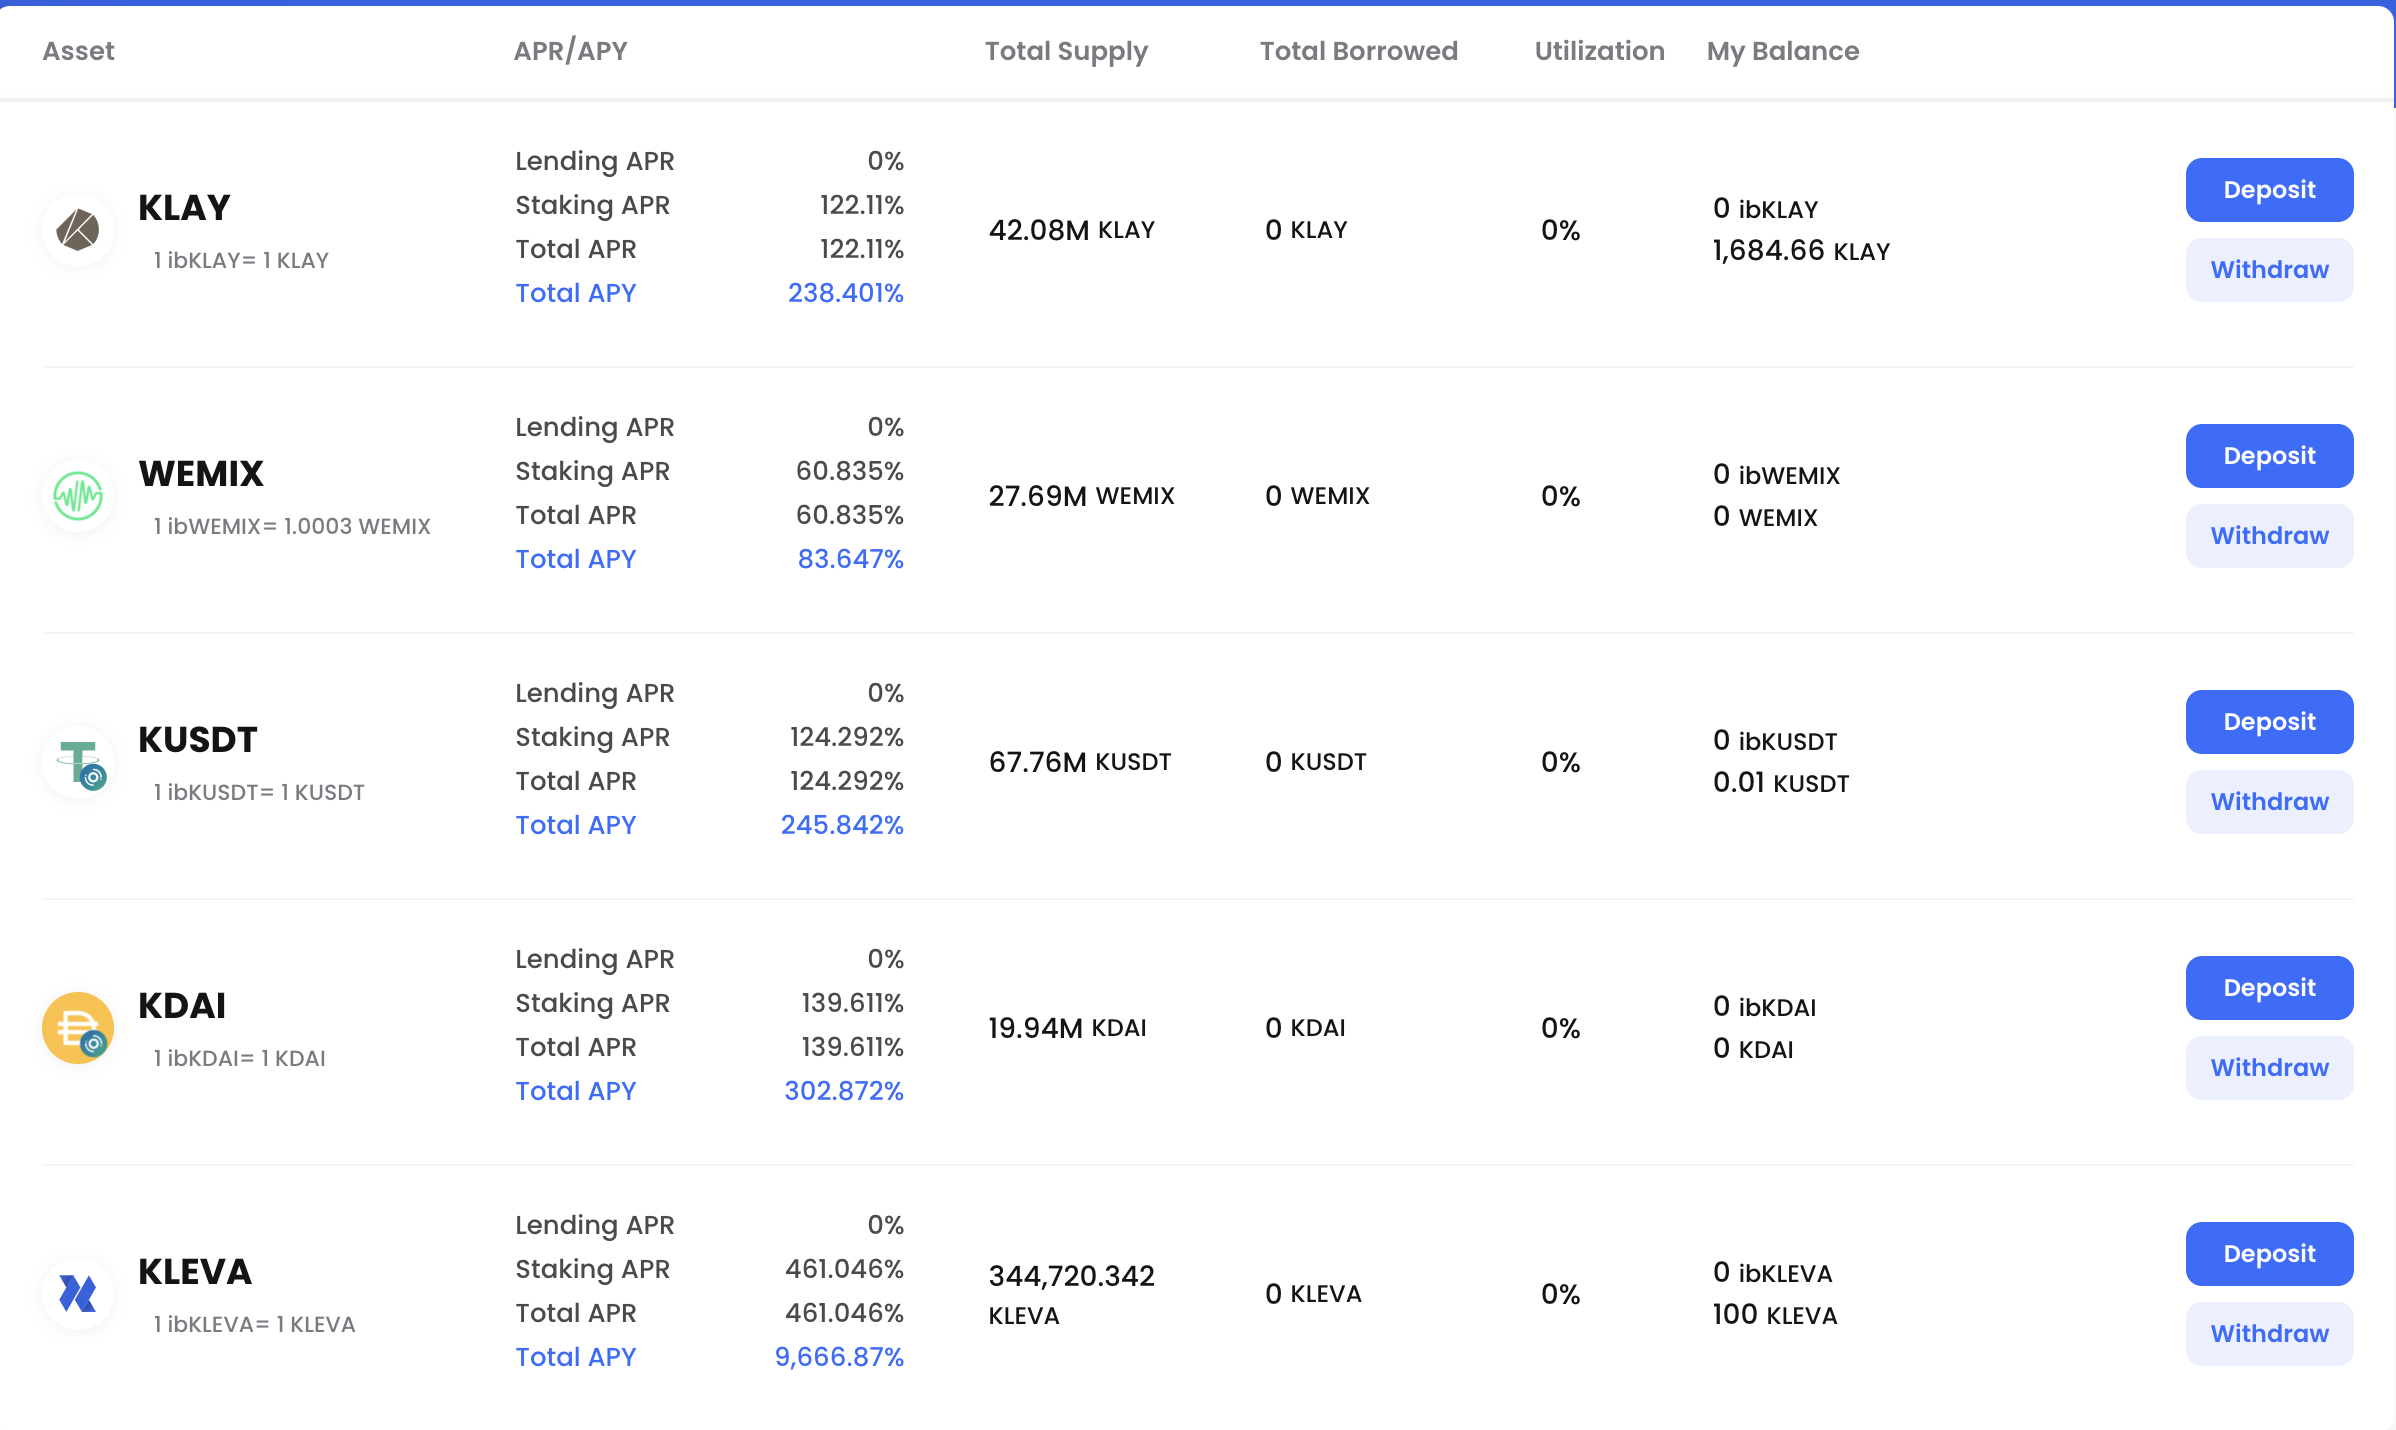The height and width of the screenshot is (1430, 2396).
Task: Click the 0 KLAY total borrowed value
Action: click(1306, 230)
